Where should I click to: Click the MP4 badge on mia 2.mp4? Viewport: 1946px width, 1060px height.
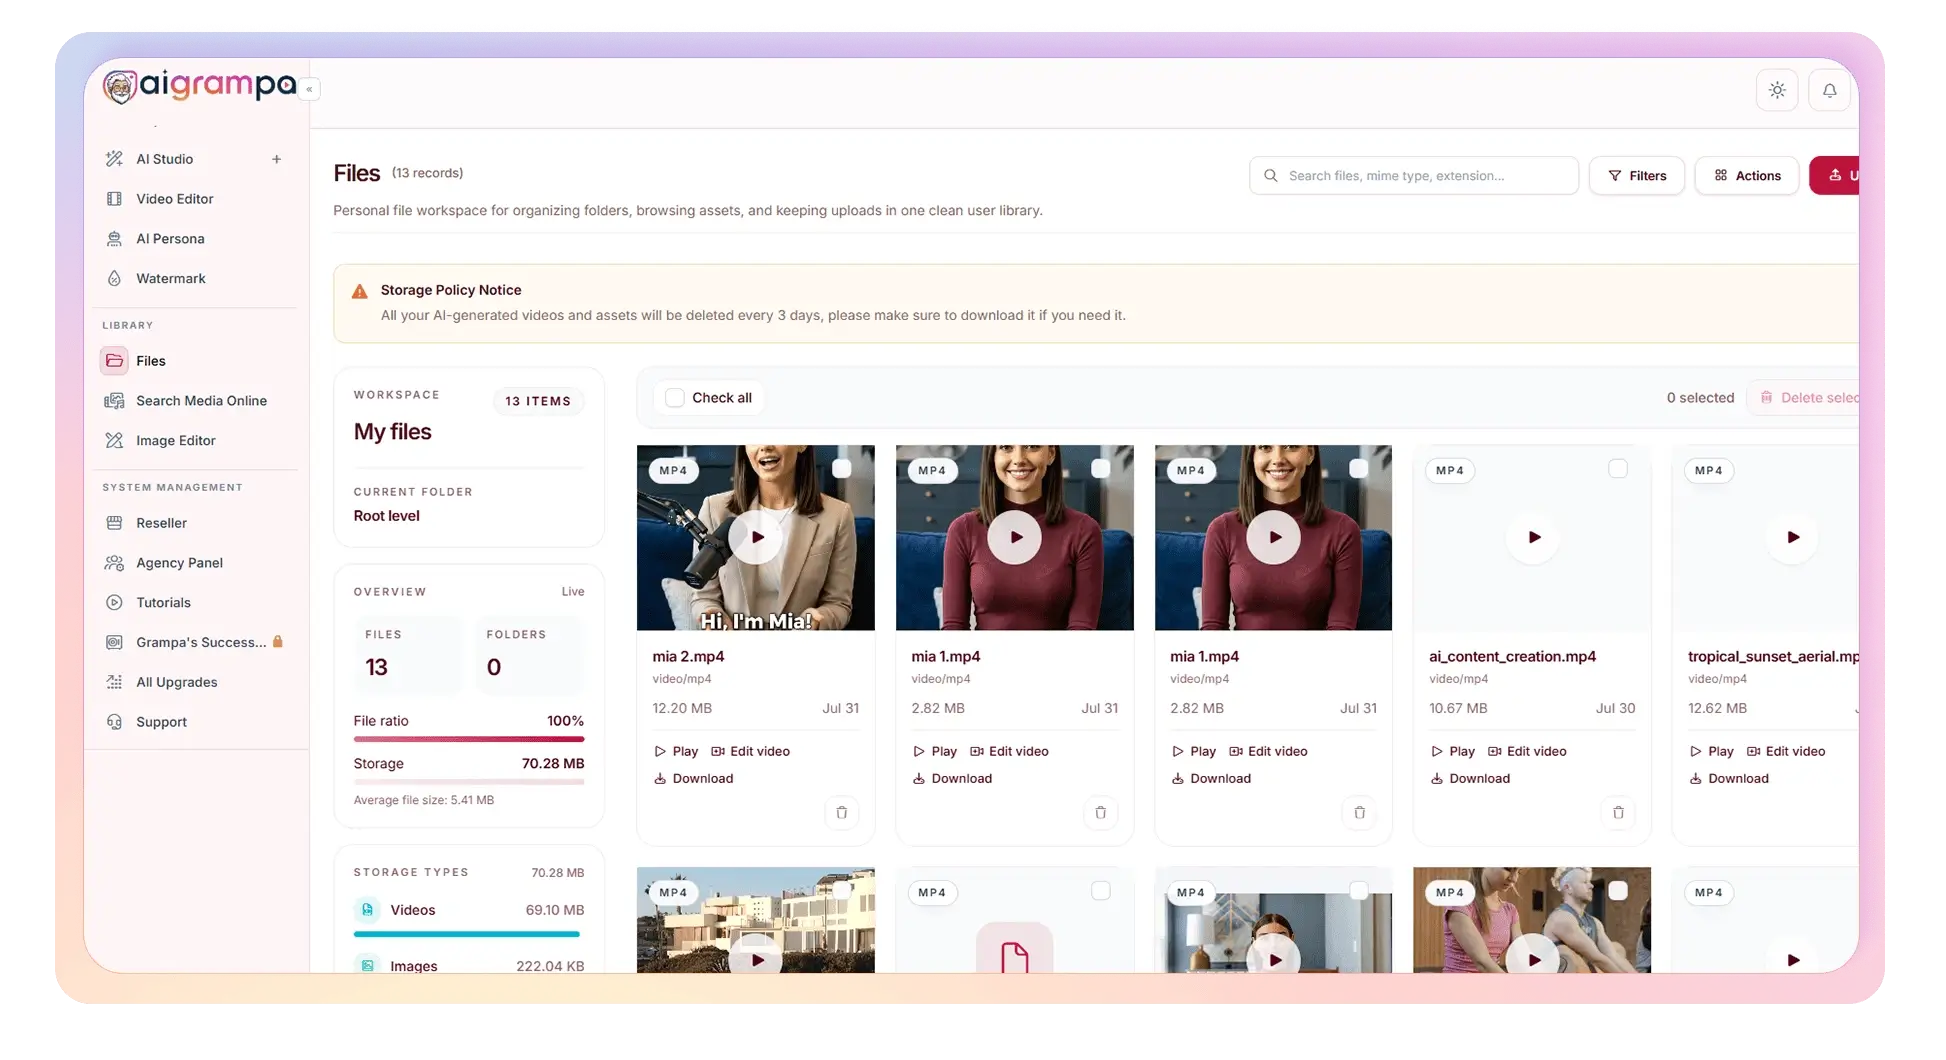click(674, 471)
